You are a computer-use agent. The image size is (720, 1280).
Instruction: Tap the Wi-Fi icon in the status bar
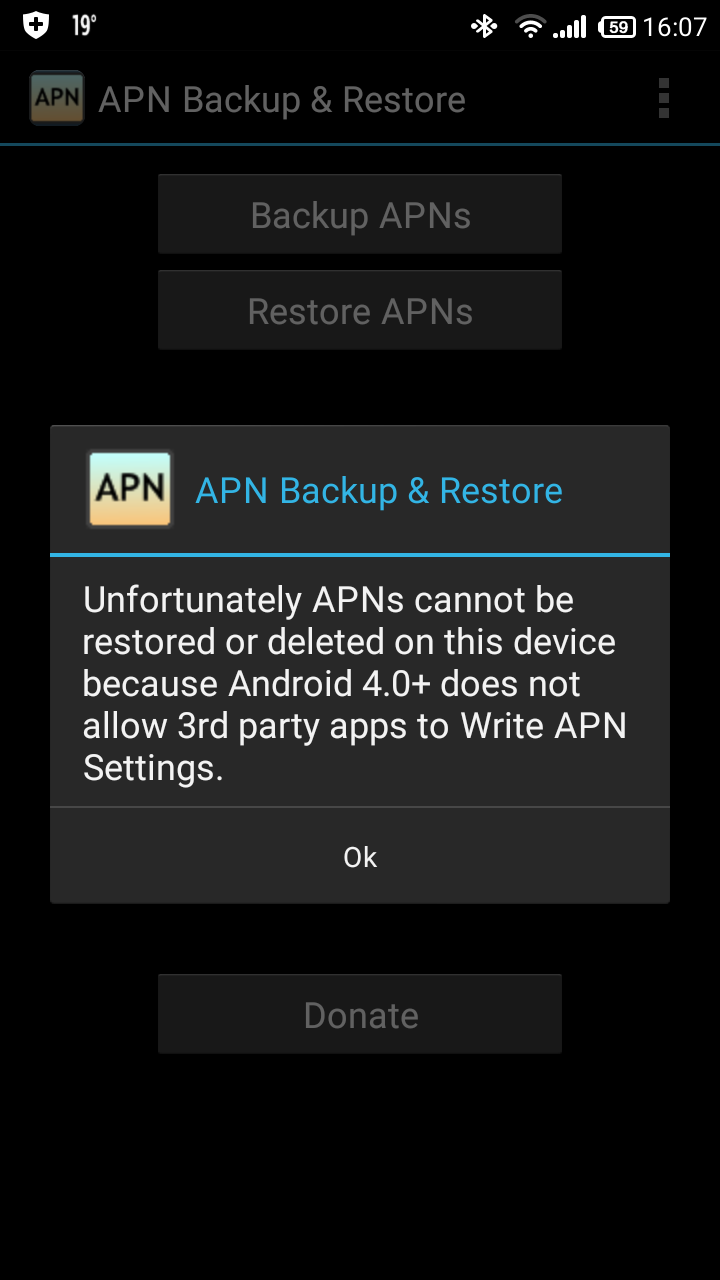(x=529, y=26)
